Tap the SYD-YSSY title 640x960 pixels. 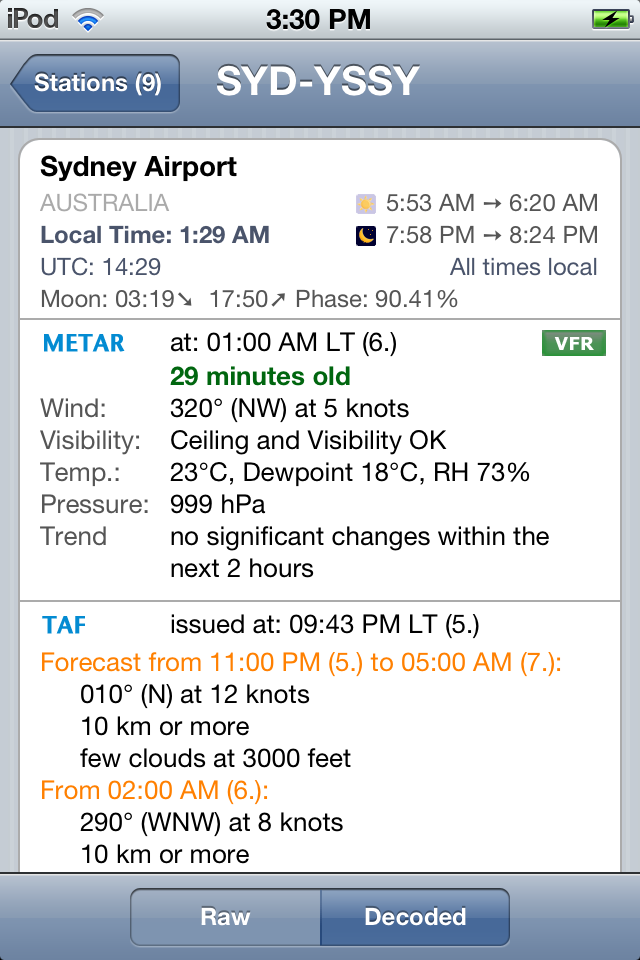pyautogui.click(x=317, y=81)
